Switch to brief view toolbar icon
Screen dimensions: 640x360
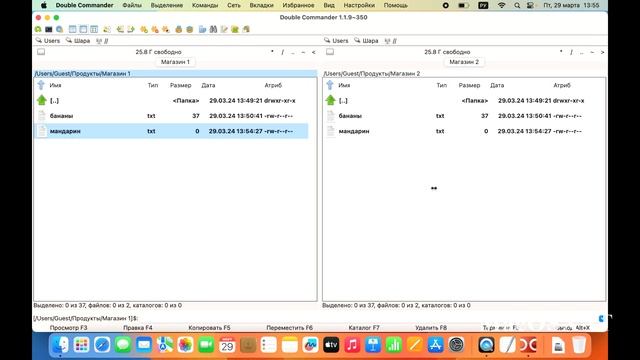click(73, 29)
